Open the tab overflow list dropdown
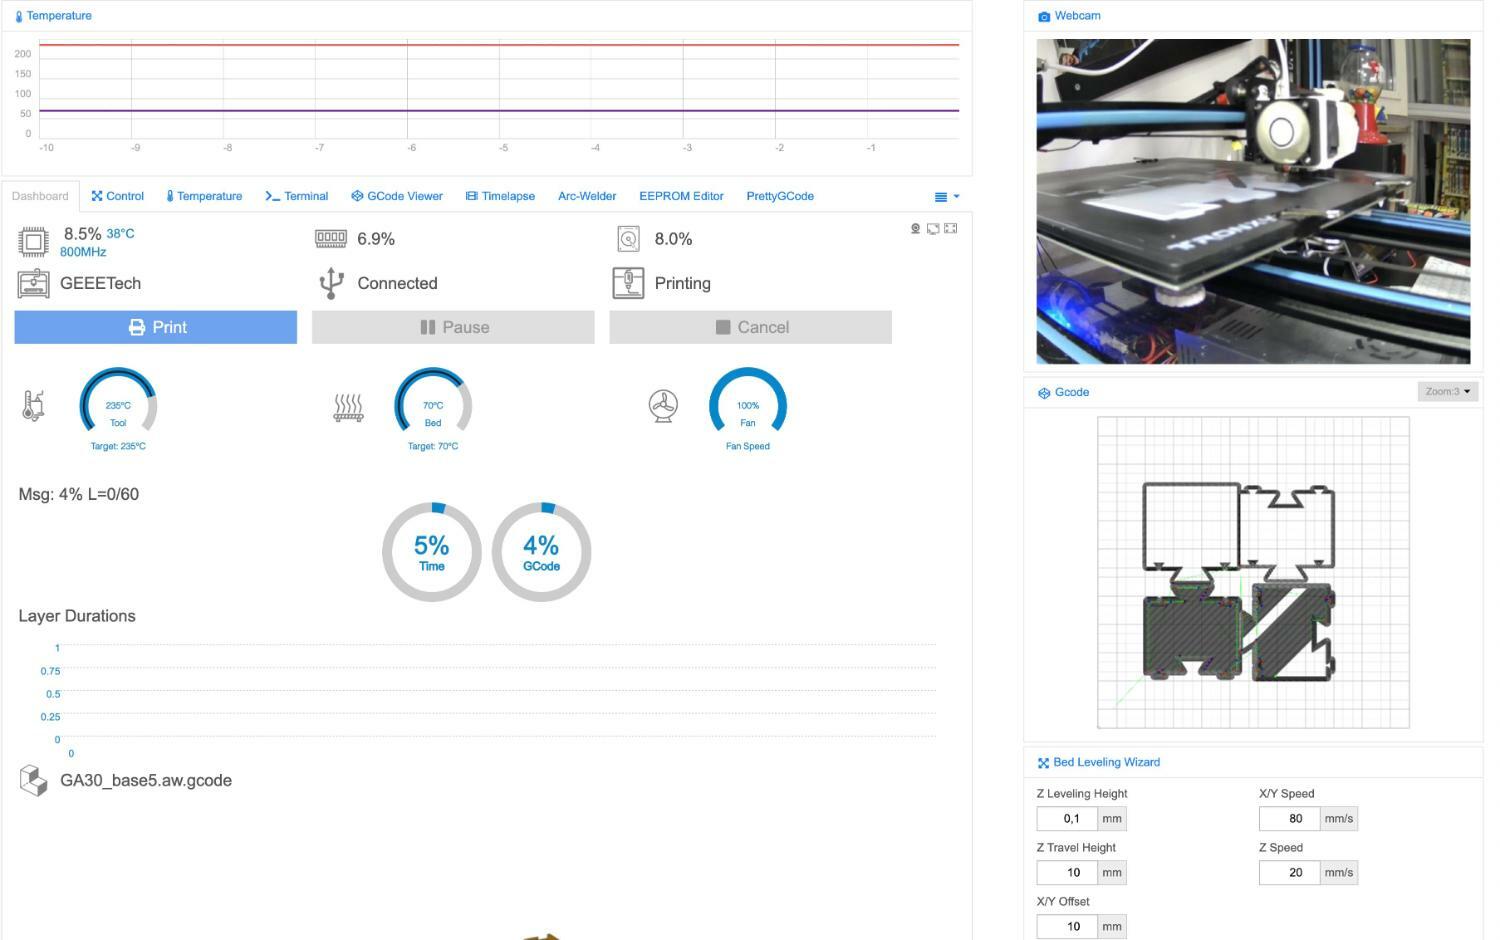The image size is (1500, 940). tap(946, 197)
